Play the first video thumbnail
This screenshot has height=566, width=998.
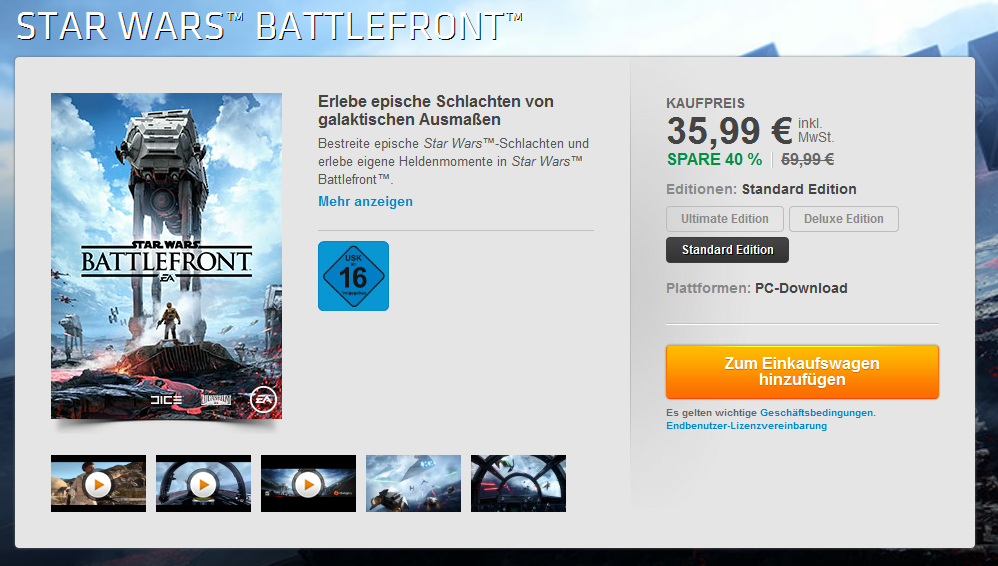tap(99, 483)
